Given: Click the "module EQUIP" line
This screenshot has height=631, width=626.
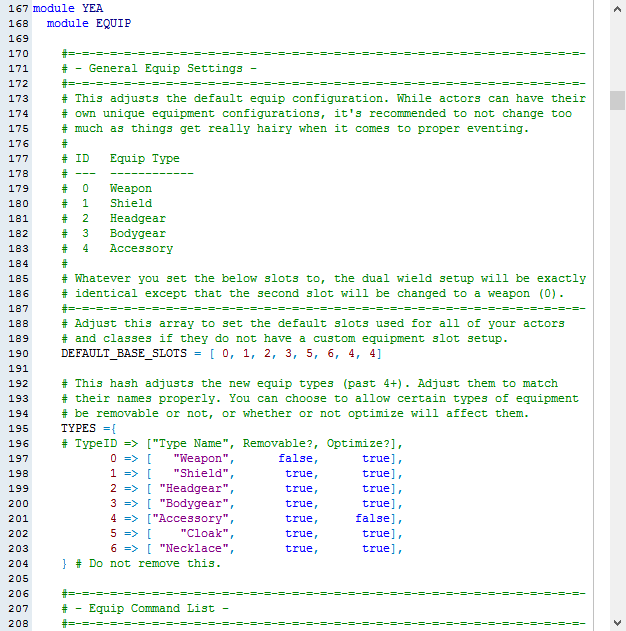Looking at the screenshot, I should click(x=89, y=23).
